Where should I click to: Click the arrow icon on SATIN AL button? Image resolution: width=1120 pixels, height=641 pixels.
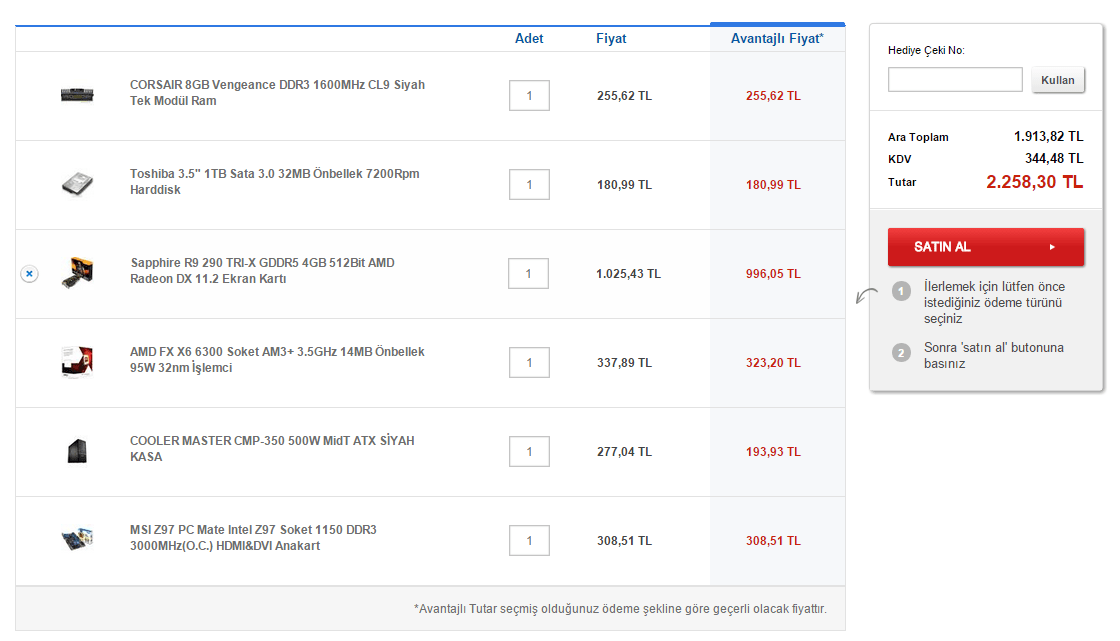(x=1052, y=247)
